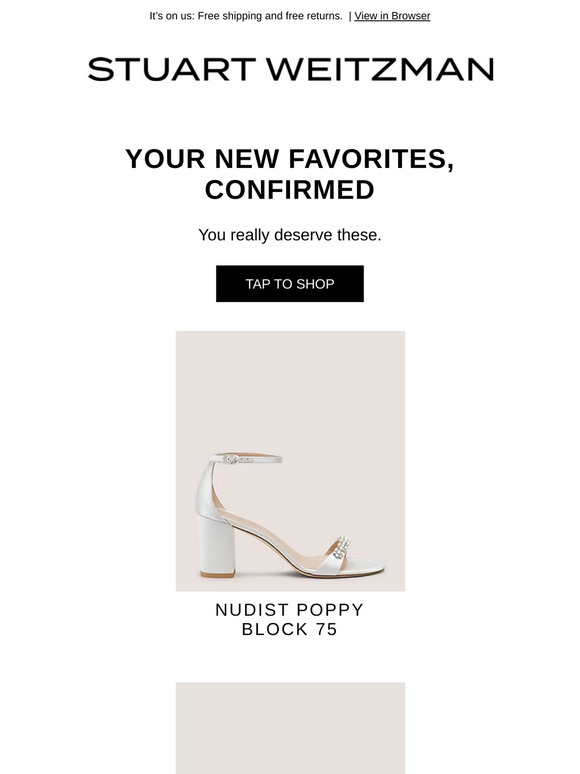Click the STUART word in the logo
The image size is (580, 774).
pos(172,69)
